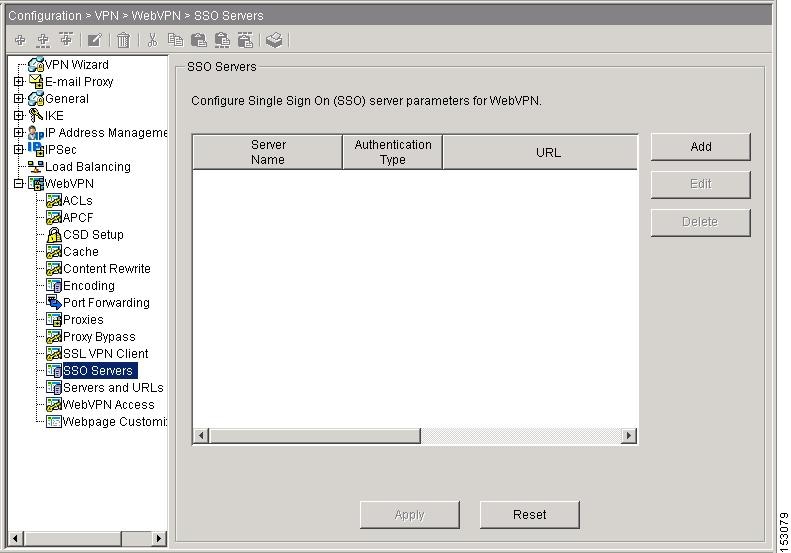Collapse the WebVPN tree node
Screen dimensions: 791x553
[x=19, y=184]
